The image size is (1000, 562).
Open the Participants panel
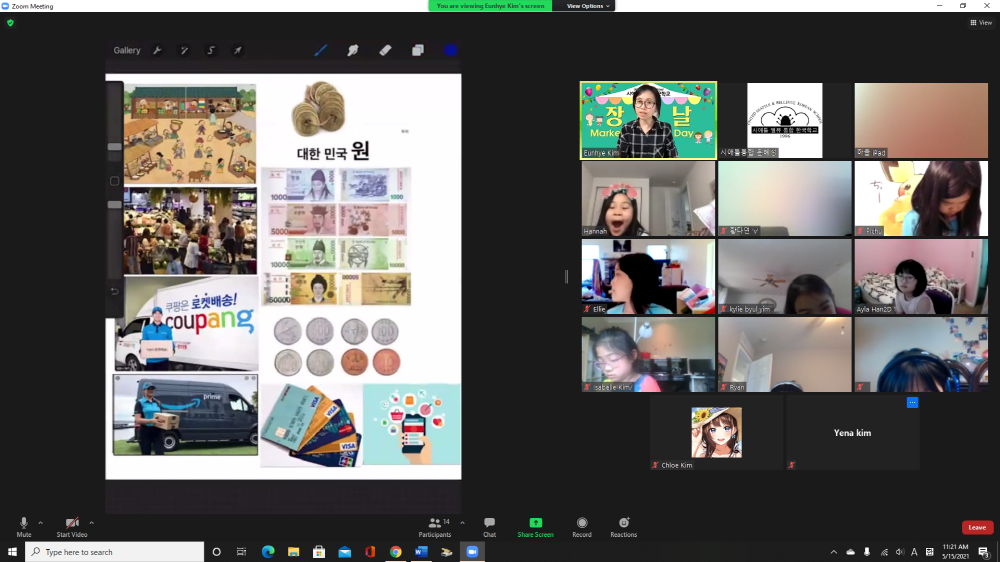click(x=435, y=526)
